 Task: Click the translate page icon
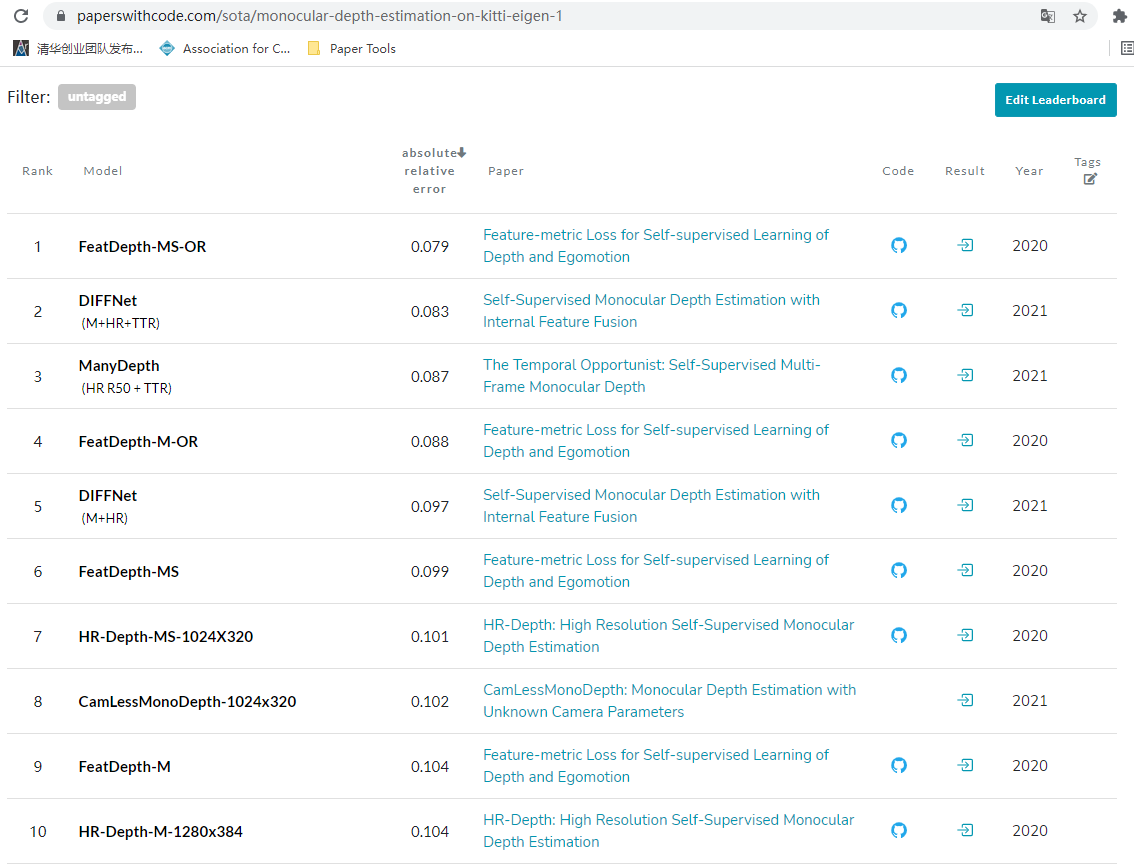(1047, 16)
